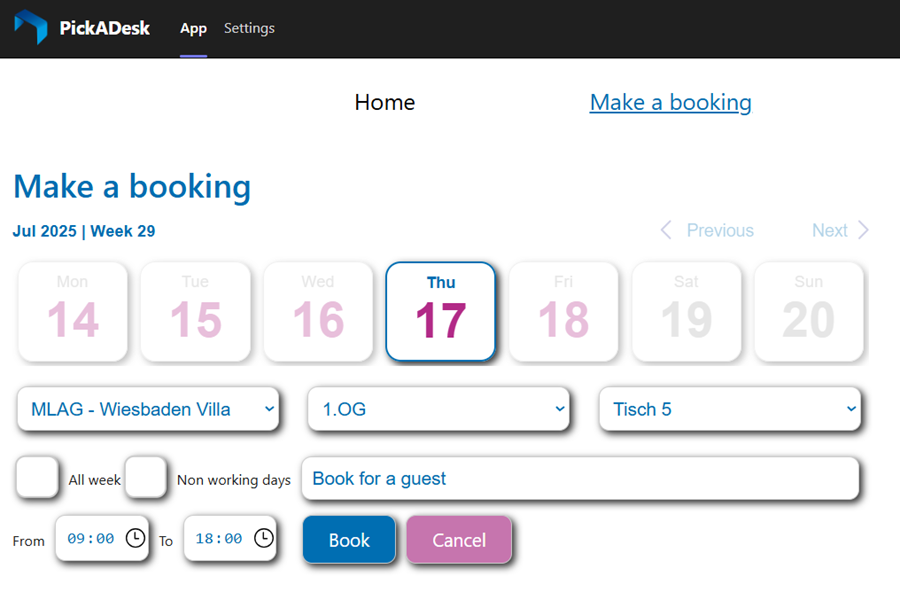
Task: Go to the Home navigation item
Action: tap(384, 102)
